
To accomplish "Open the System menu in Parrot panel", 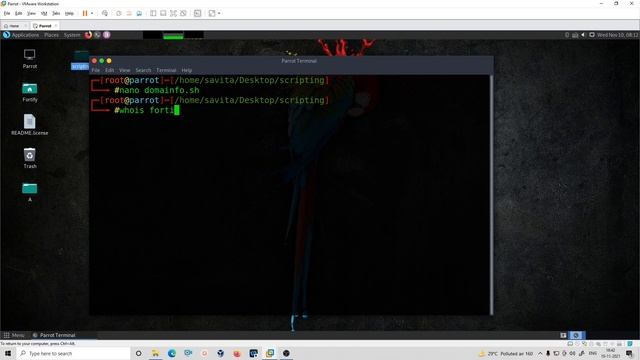I will point(72,35).
